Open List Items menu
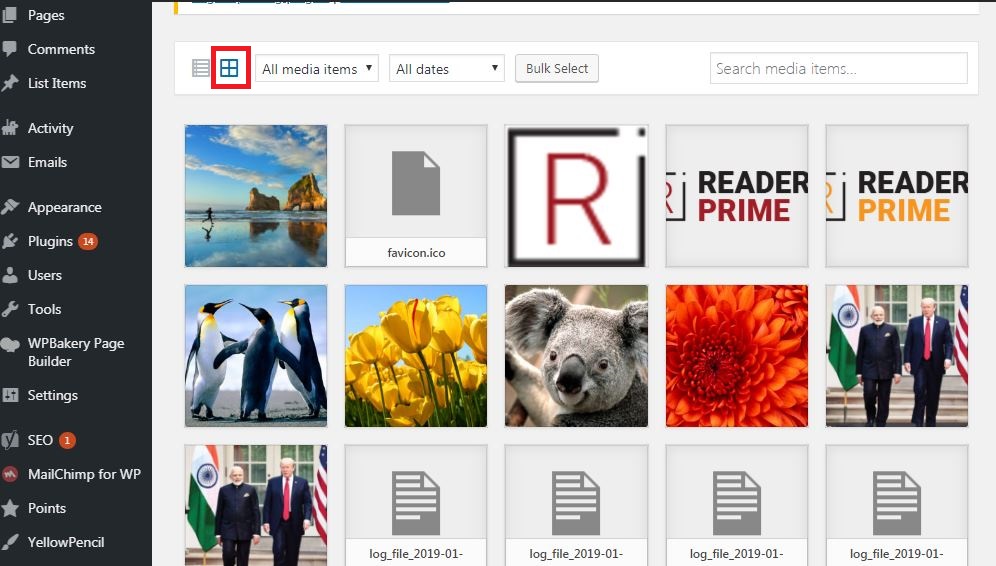Image resolution: width=996 pixels, height=566 pixels. coord(57,83)
